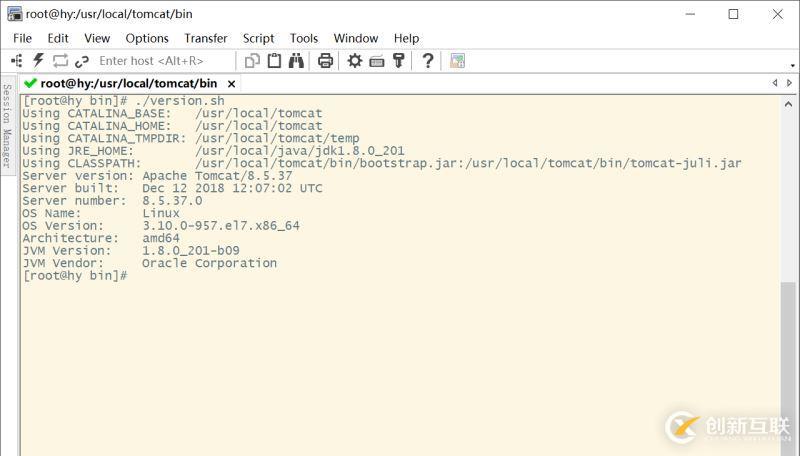Close the SecureCRT window
The image size is (800, 456).
(x=778, y=14)
